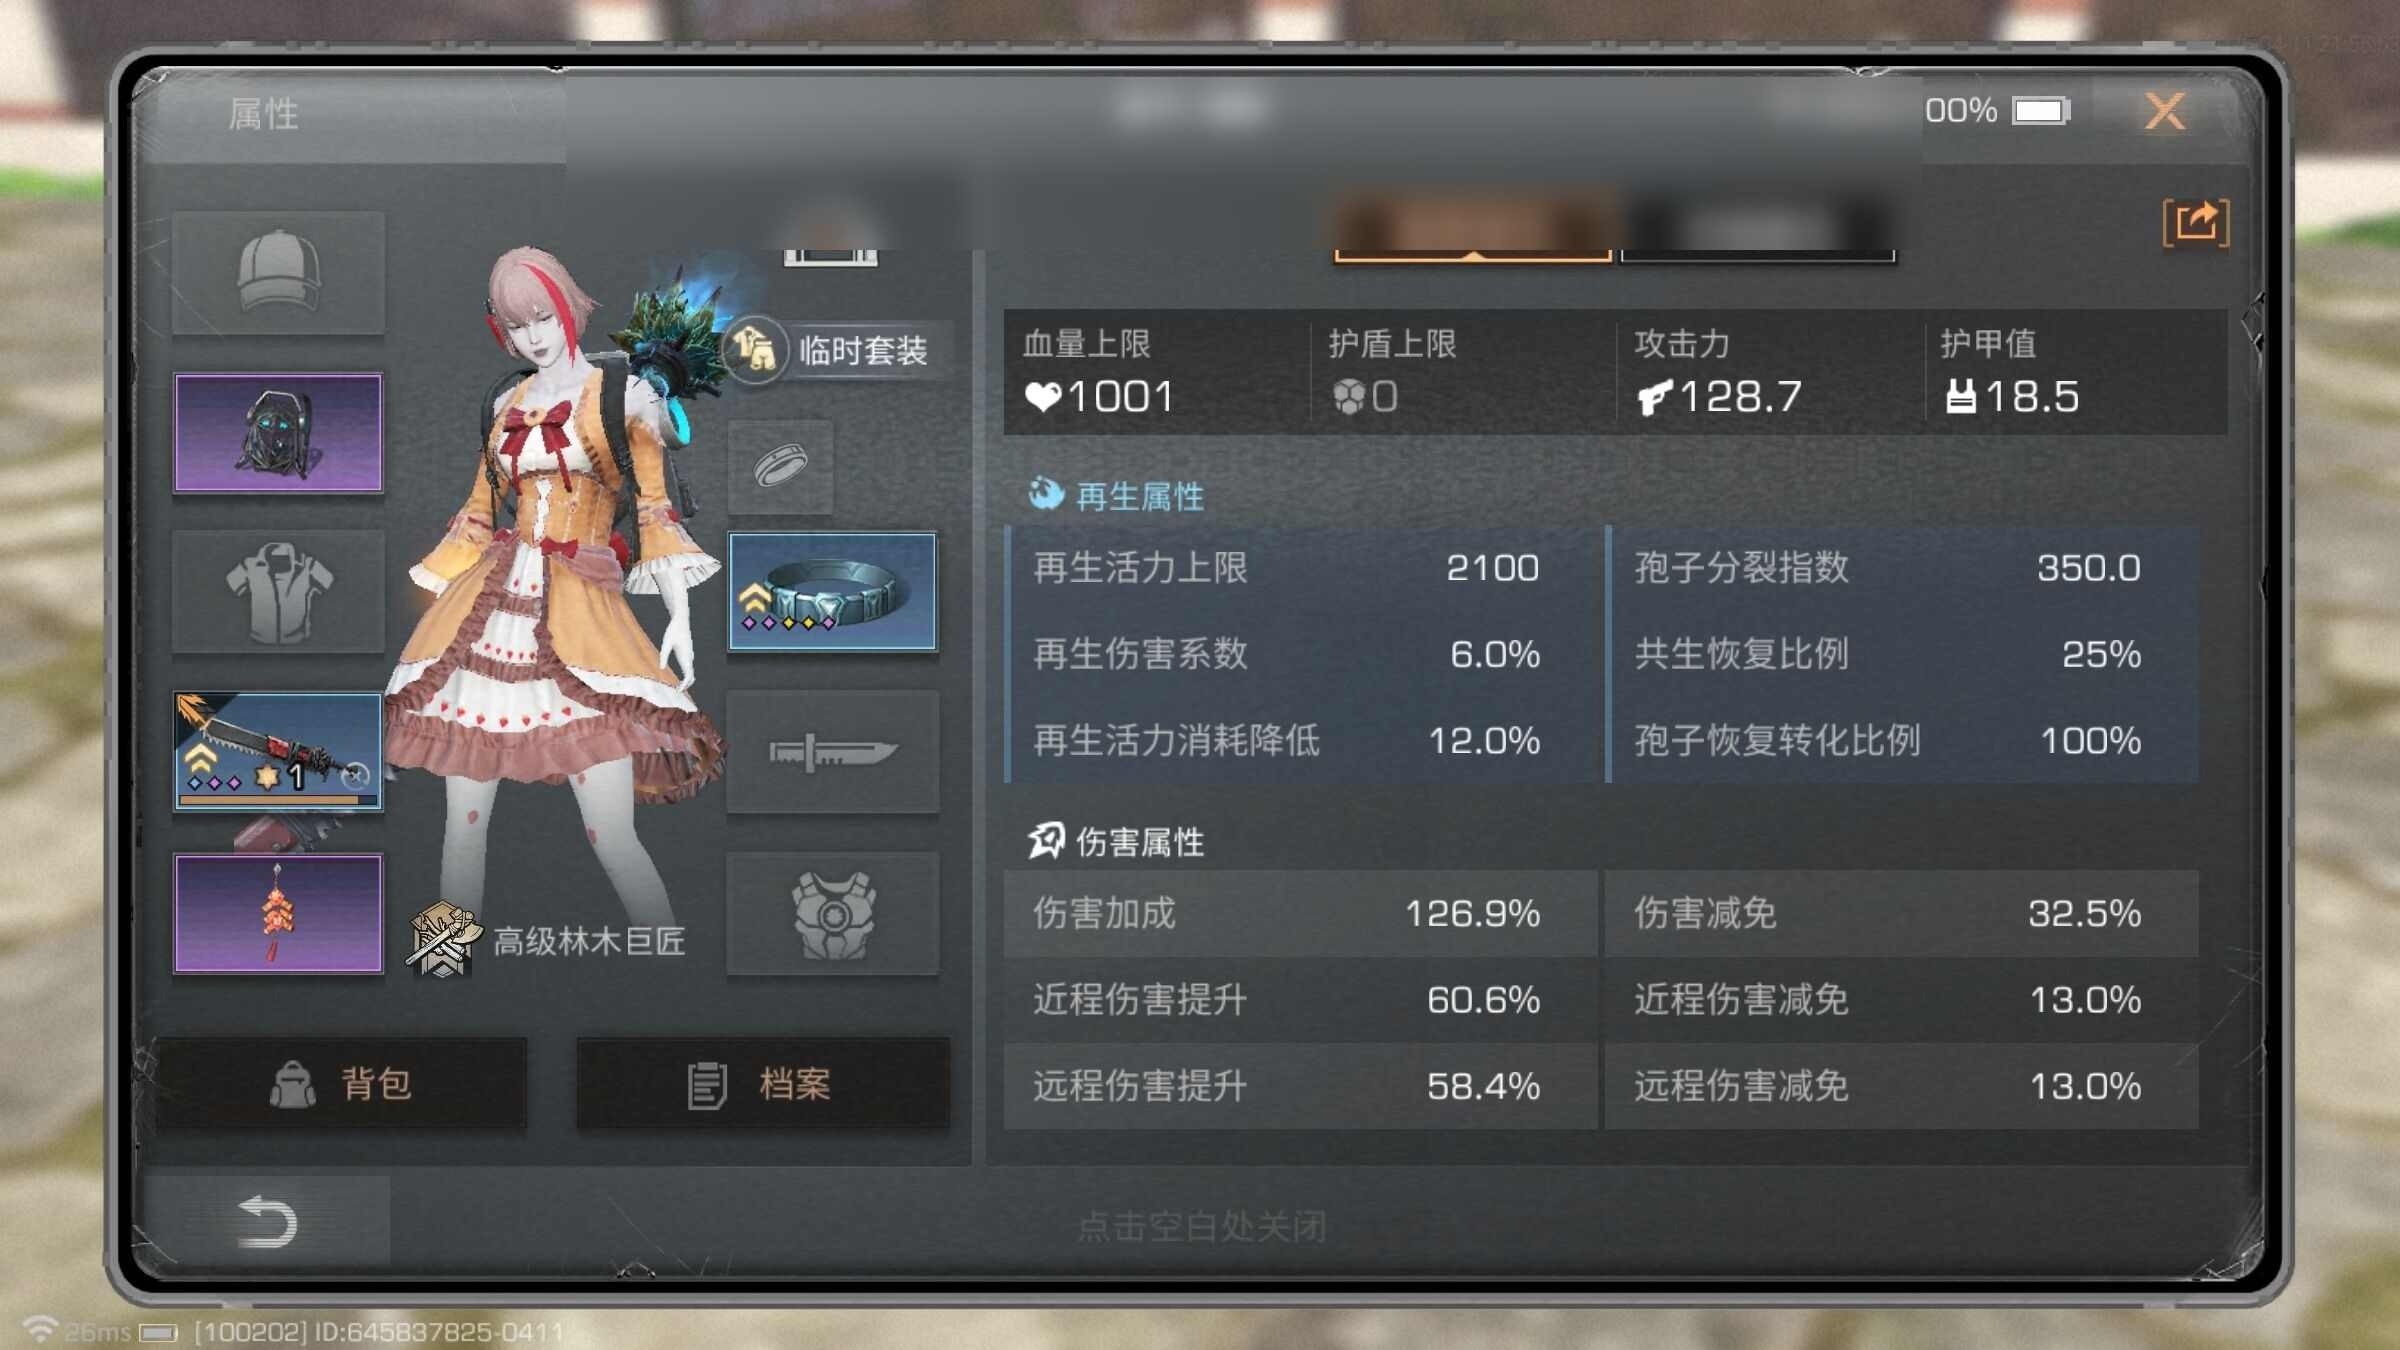
Task: Open the 背包 backpack button
Action: click(x=341, y=1084)
